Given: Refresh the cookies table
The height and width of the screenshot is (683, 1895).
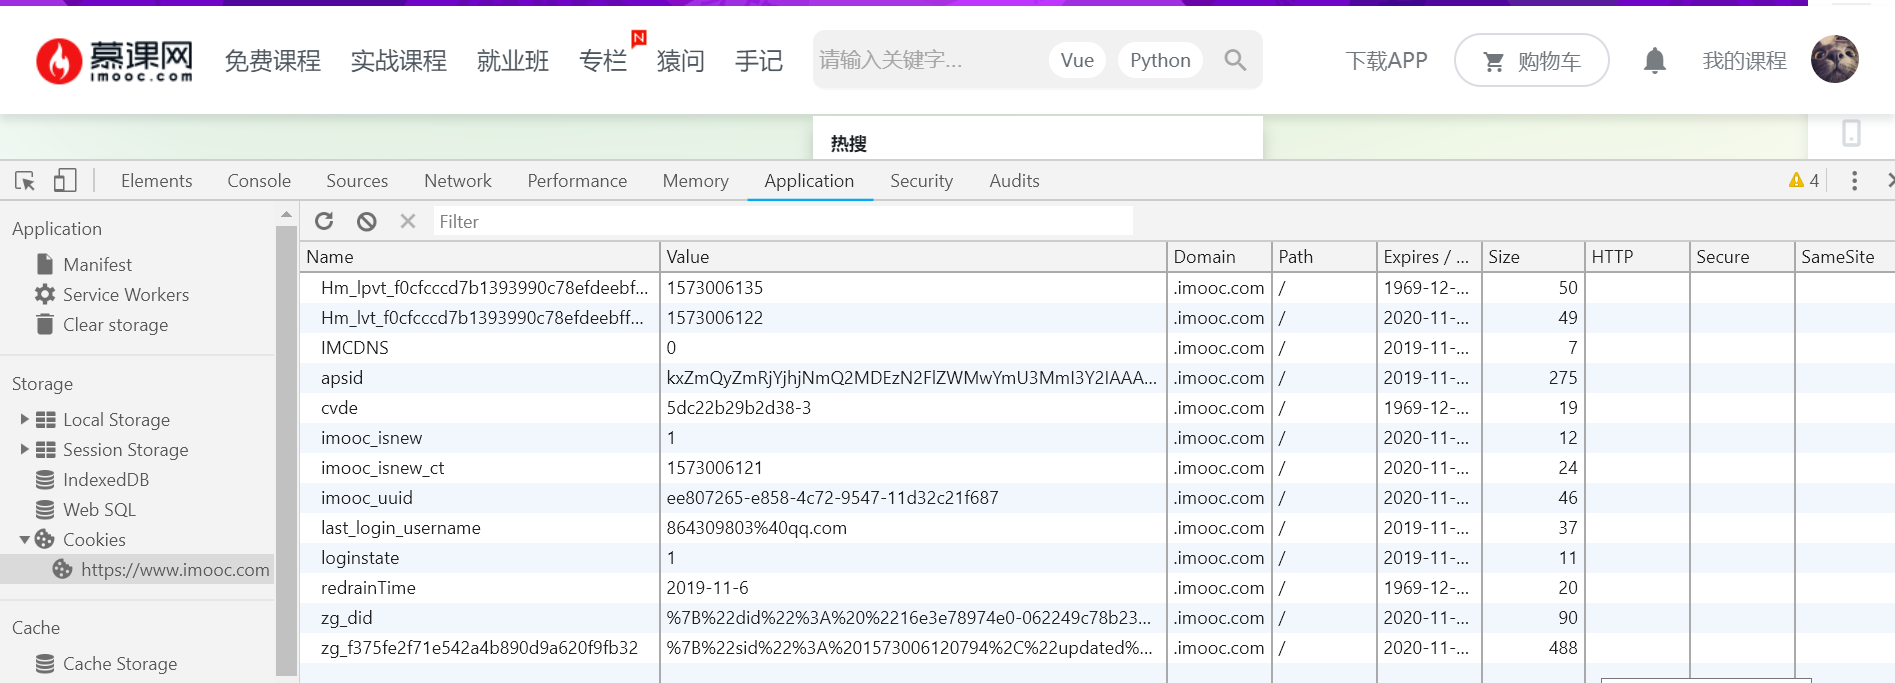Looking at the screenshot, I should pyautogui.click(x=324, y=221).
